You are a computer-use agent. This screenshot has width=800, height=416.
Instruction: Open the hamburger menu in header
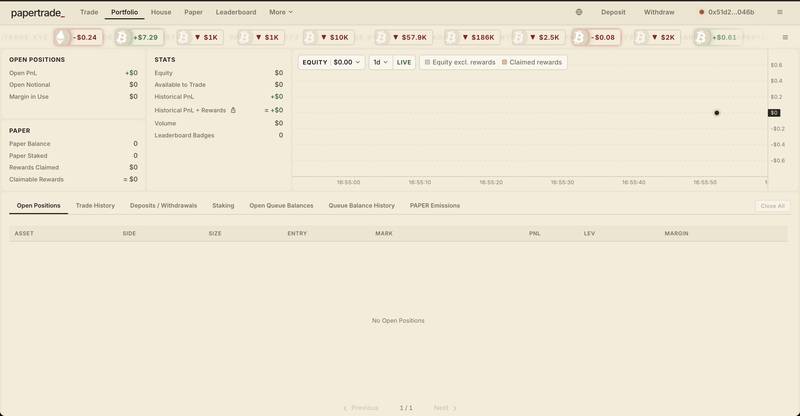pyautogui.click(x=780, y=12)
